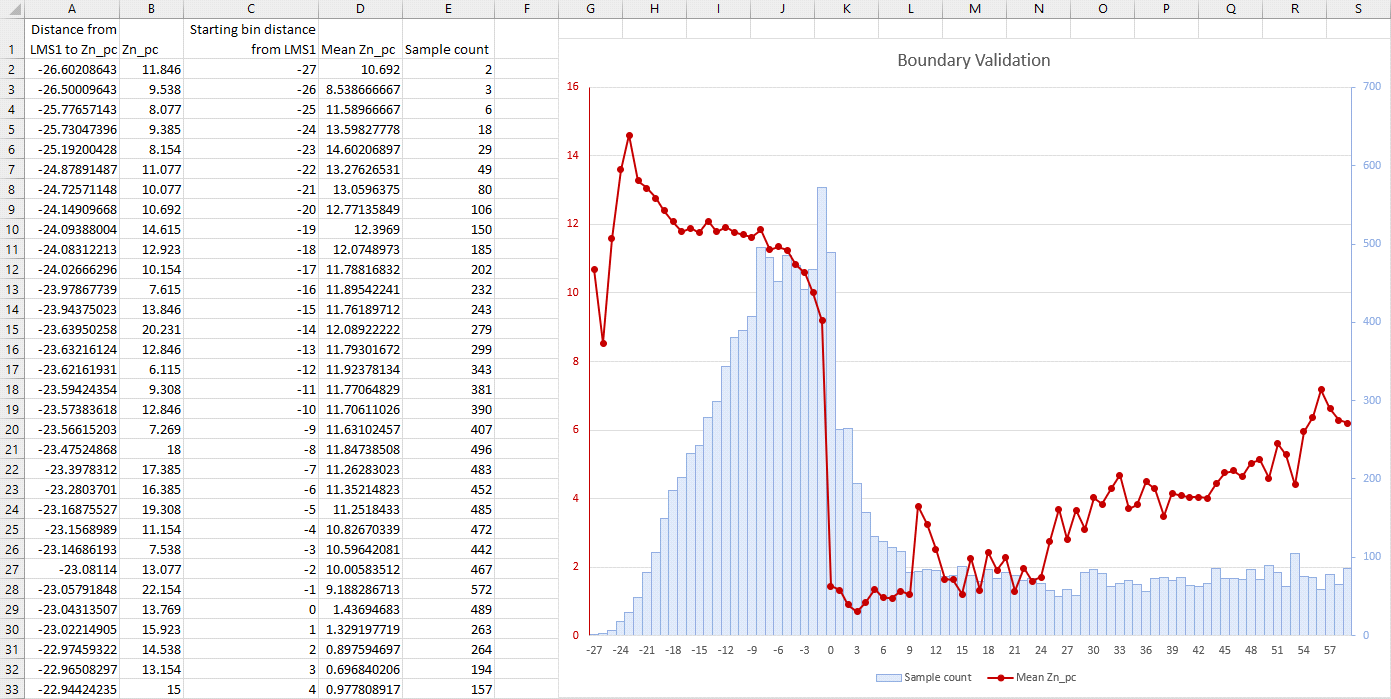Click the Sample count legend text in chart
Viewport: 1391px width, 699px height.
pos(937,678)
